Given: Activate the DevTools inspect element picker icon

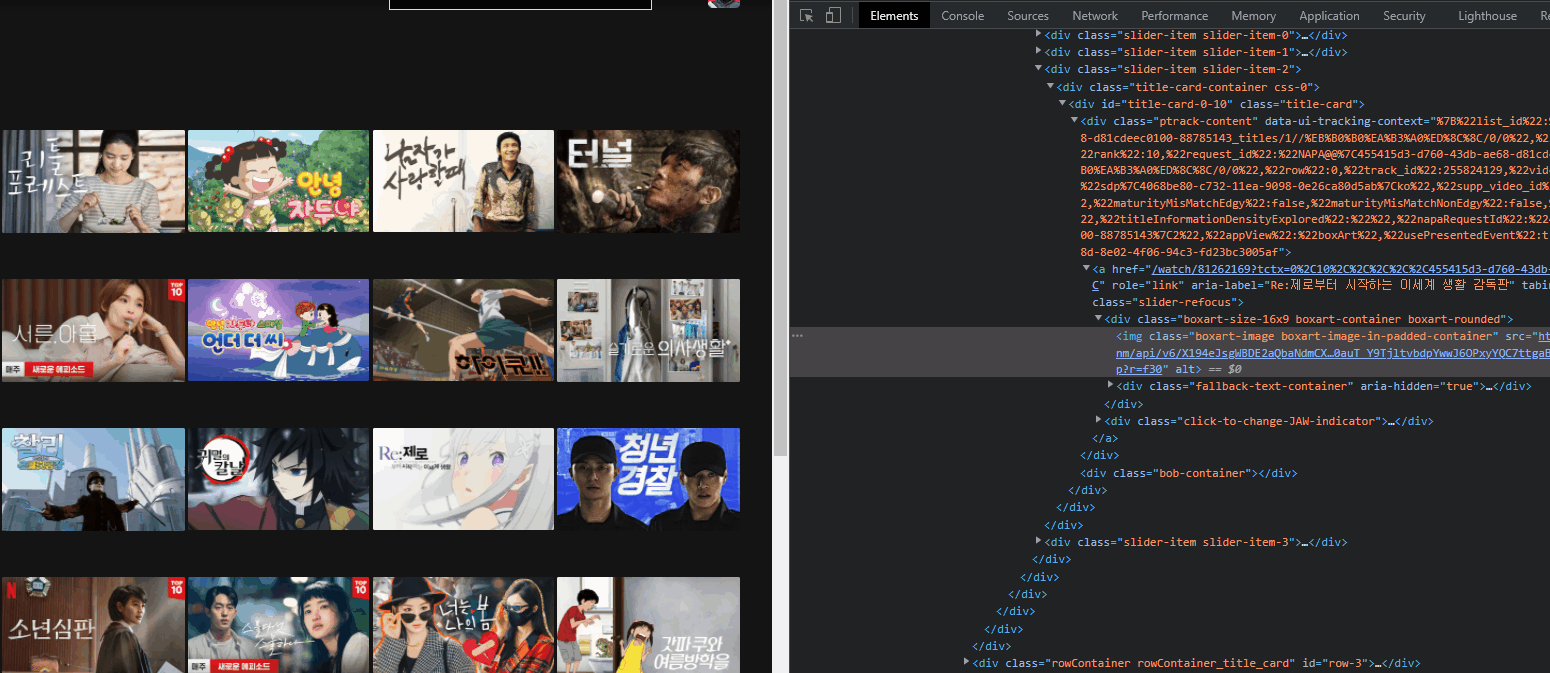Looking at the screenshot, I should (807, 15).
